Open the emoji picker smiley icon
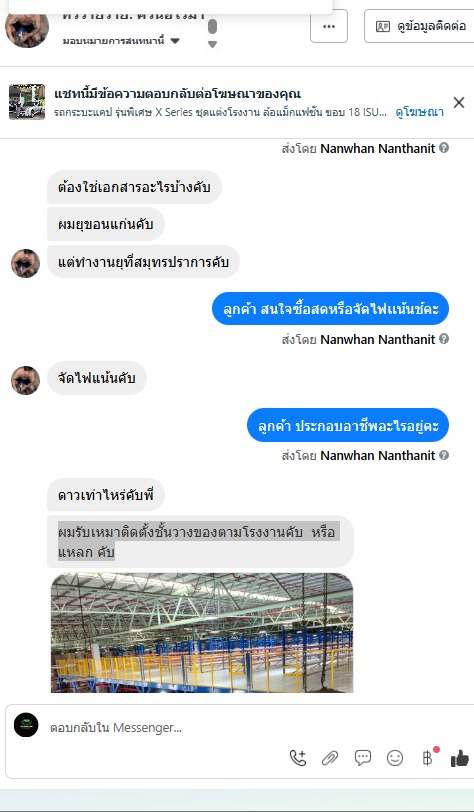Screen dimensions: 474x812 395,758
